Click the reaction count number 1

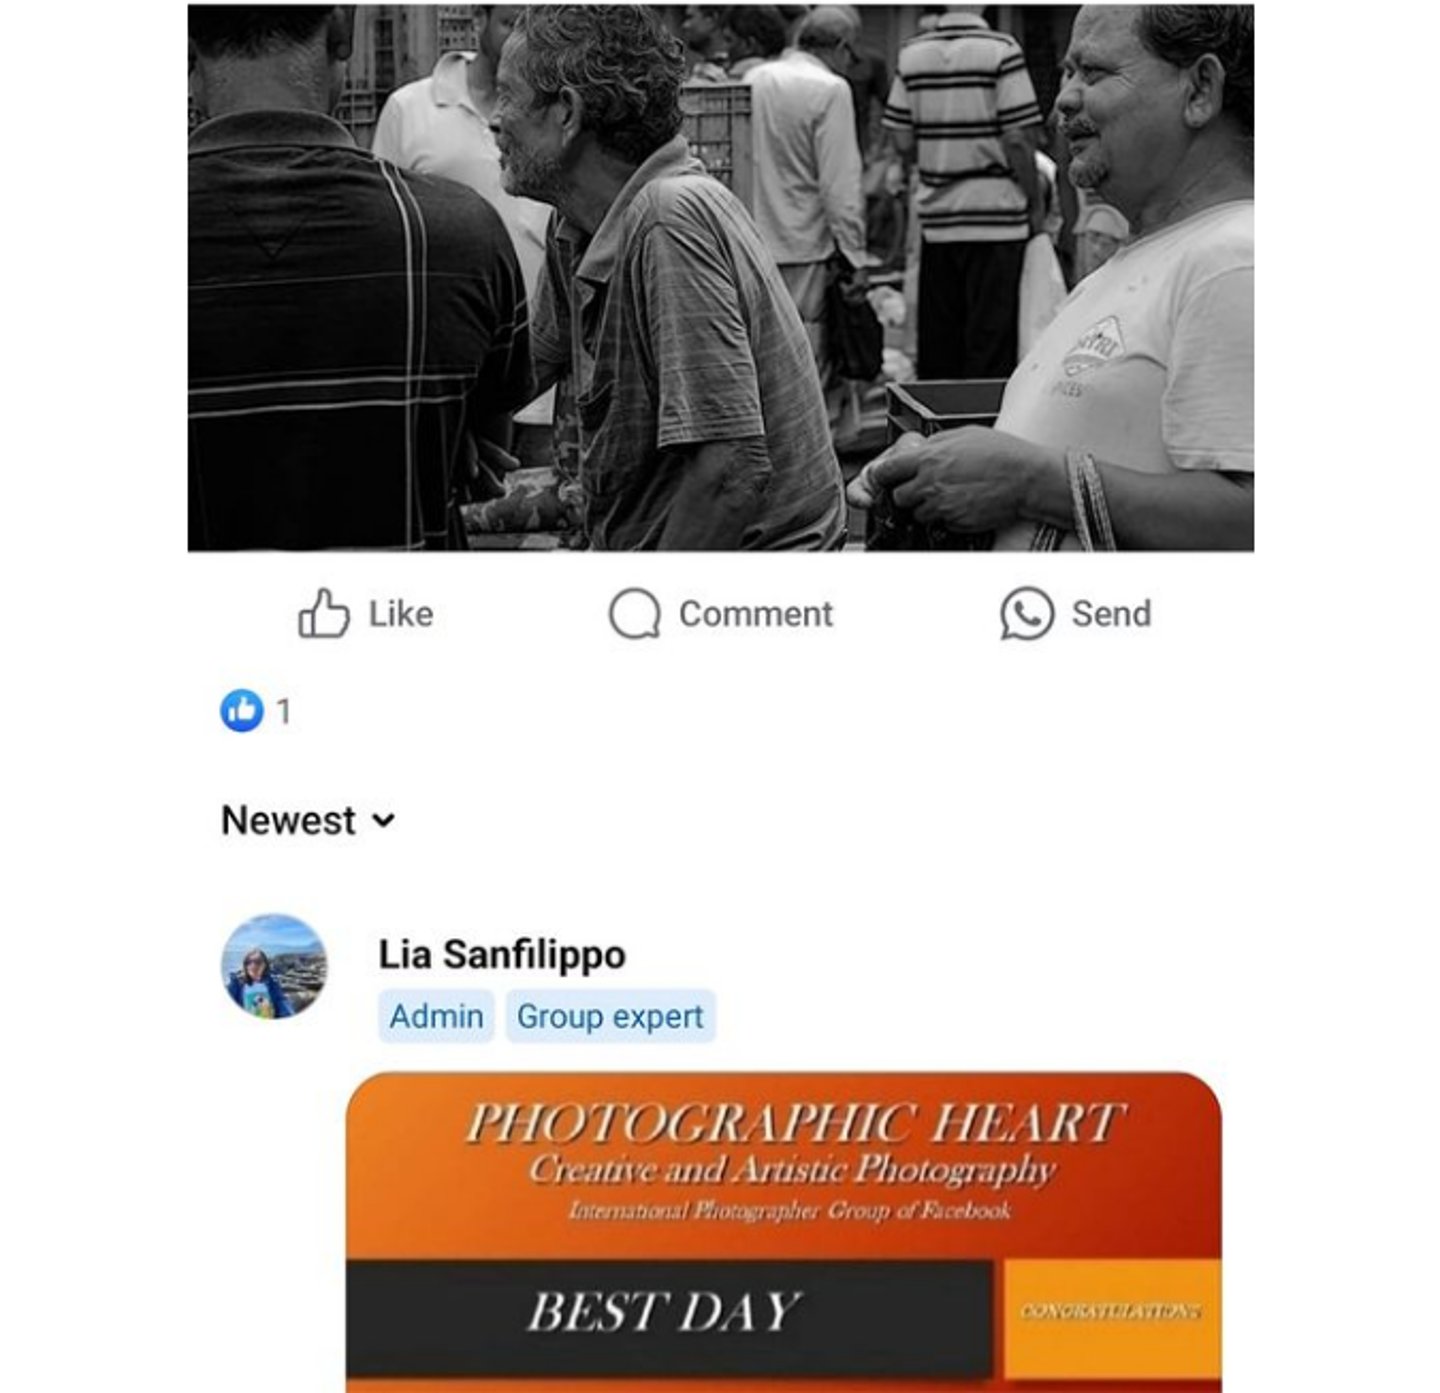(x=284, y=711)
